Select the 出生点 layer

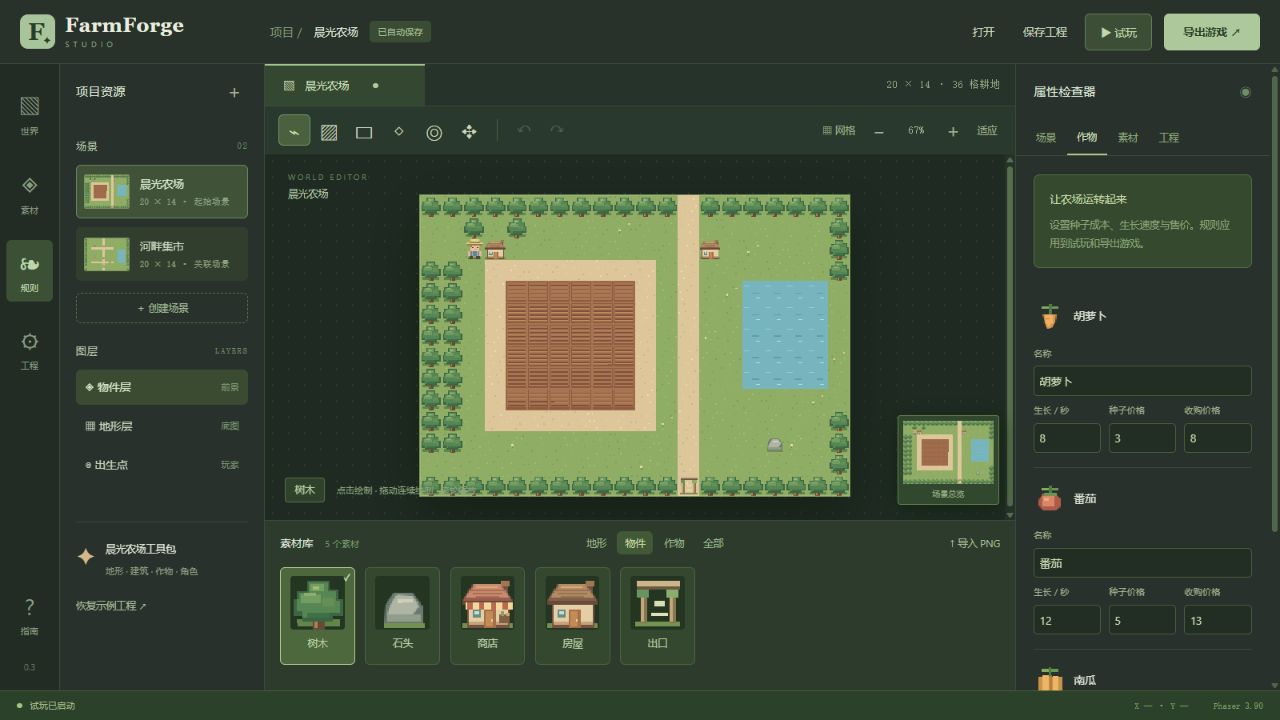click(162, 465)
